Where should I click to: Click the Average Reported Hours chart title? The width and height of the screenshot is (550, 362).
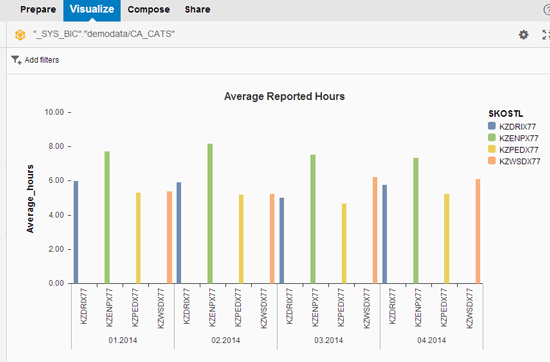click(284, 96)
